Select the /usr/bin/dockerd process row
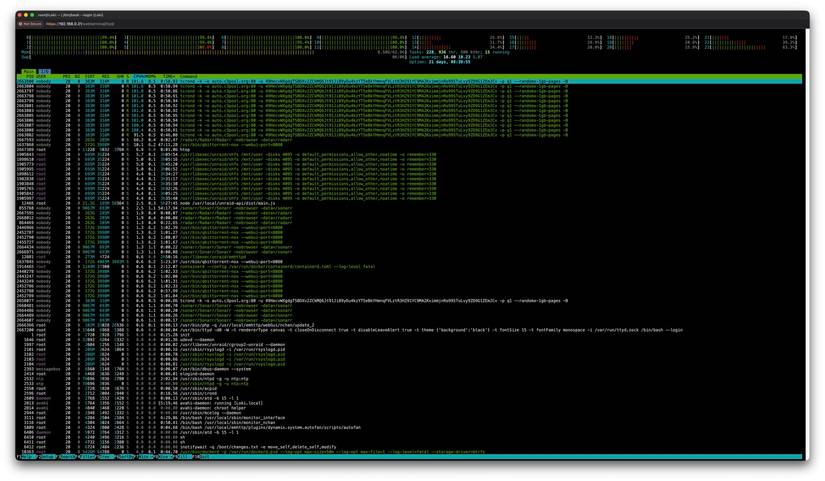Viewport: 825px width, 481px height. (408, 452)
